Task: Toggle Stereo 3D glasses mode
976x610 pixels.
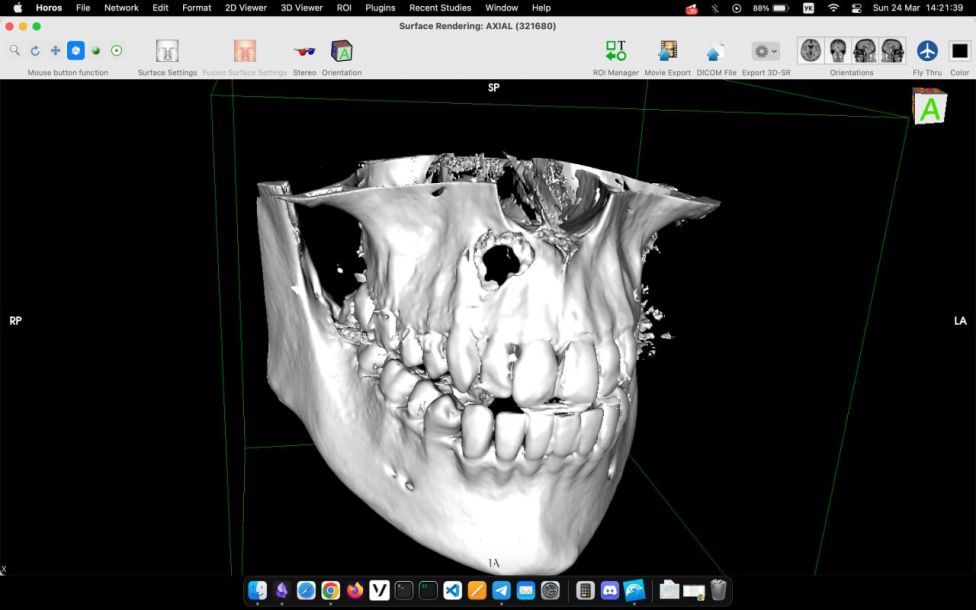Action: 304,51
